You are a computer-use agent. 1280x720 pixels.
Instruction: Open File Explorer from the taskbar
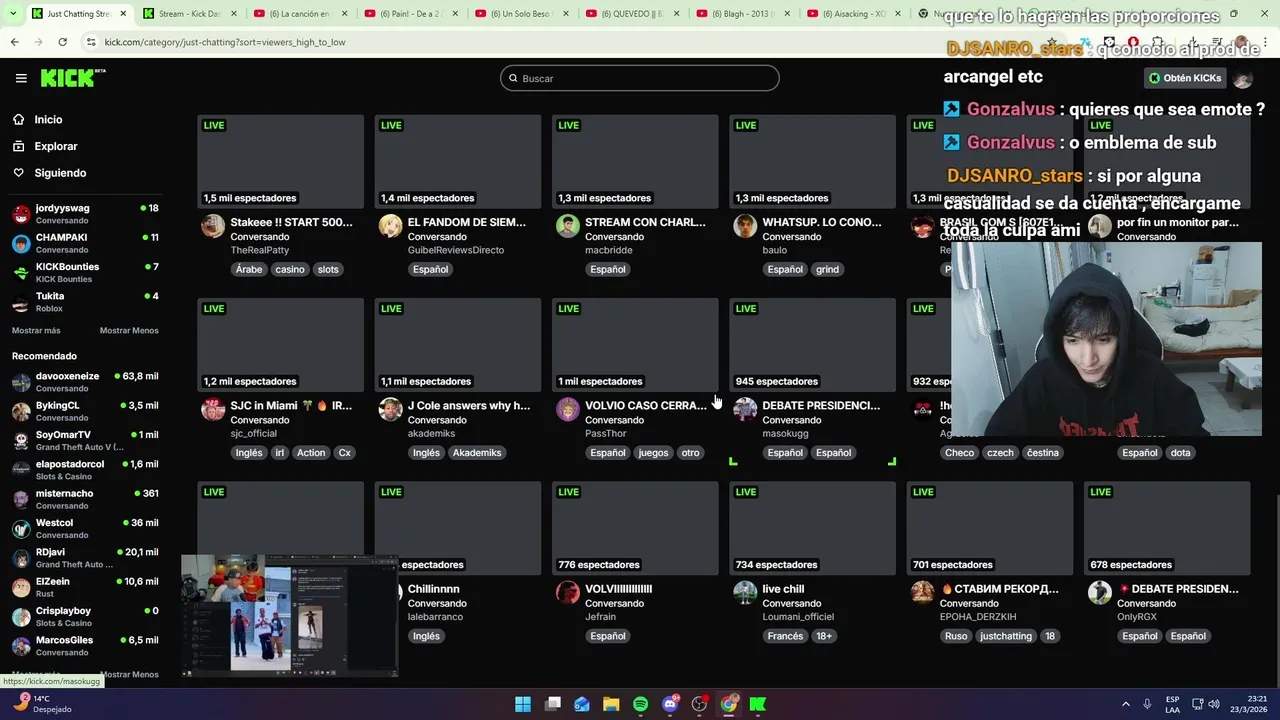[611, 704]
